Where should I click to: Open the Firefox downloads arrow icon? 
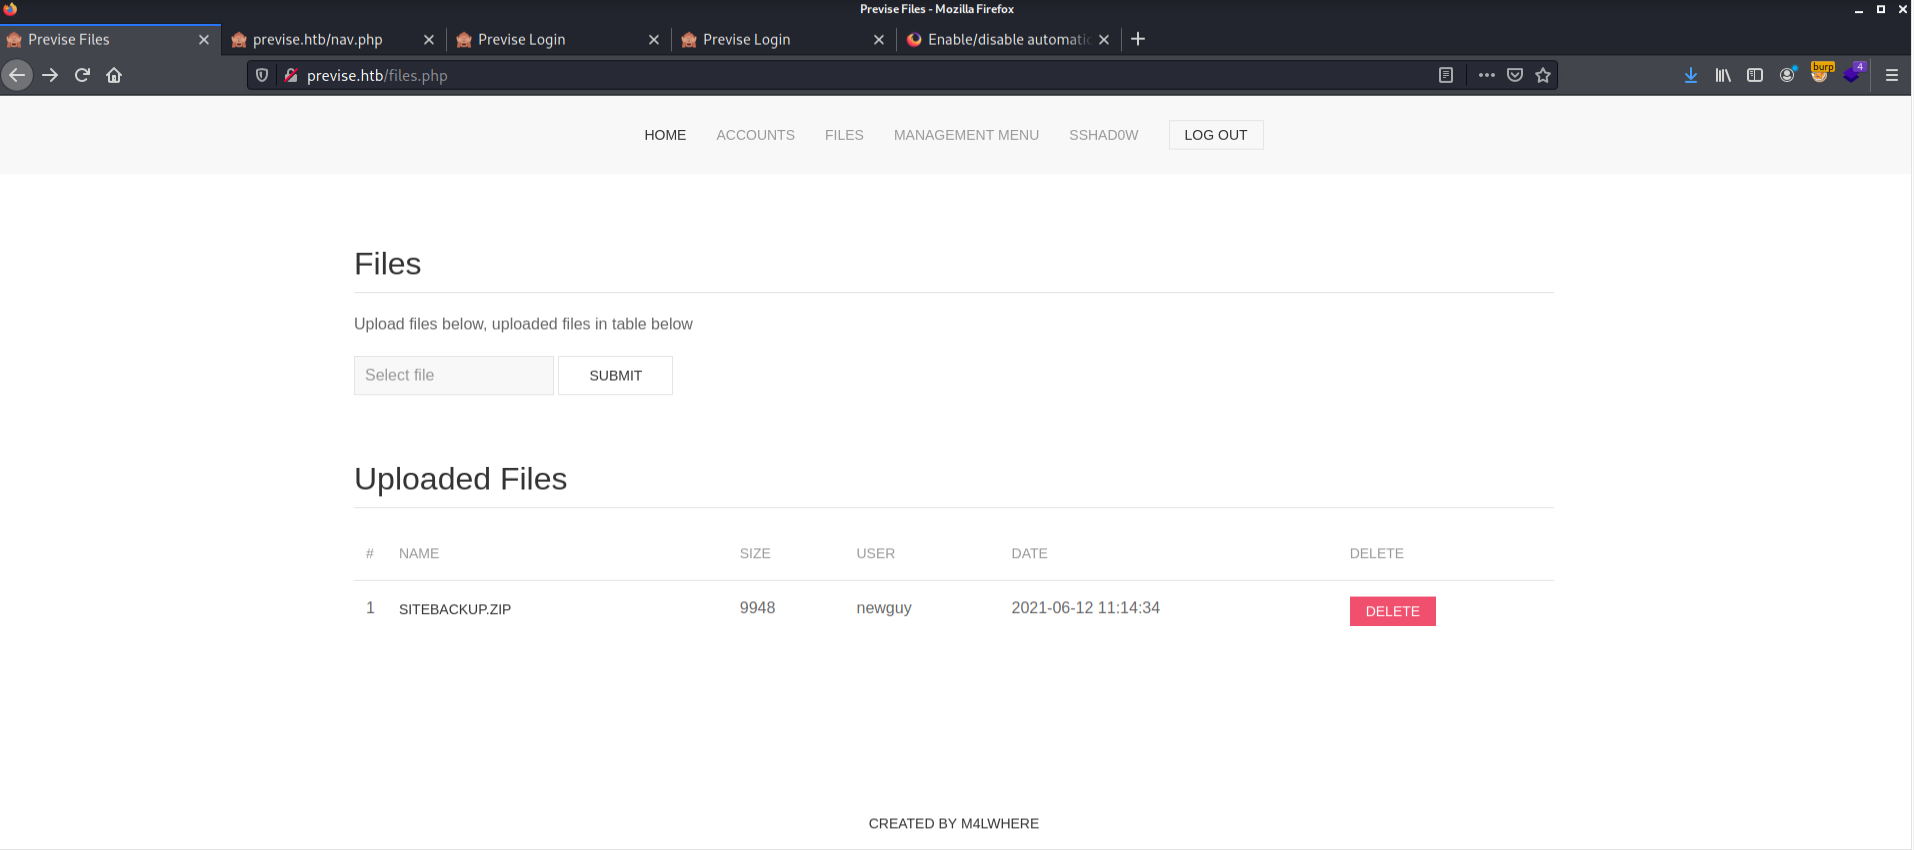coord(1690,75)
